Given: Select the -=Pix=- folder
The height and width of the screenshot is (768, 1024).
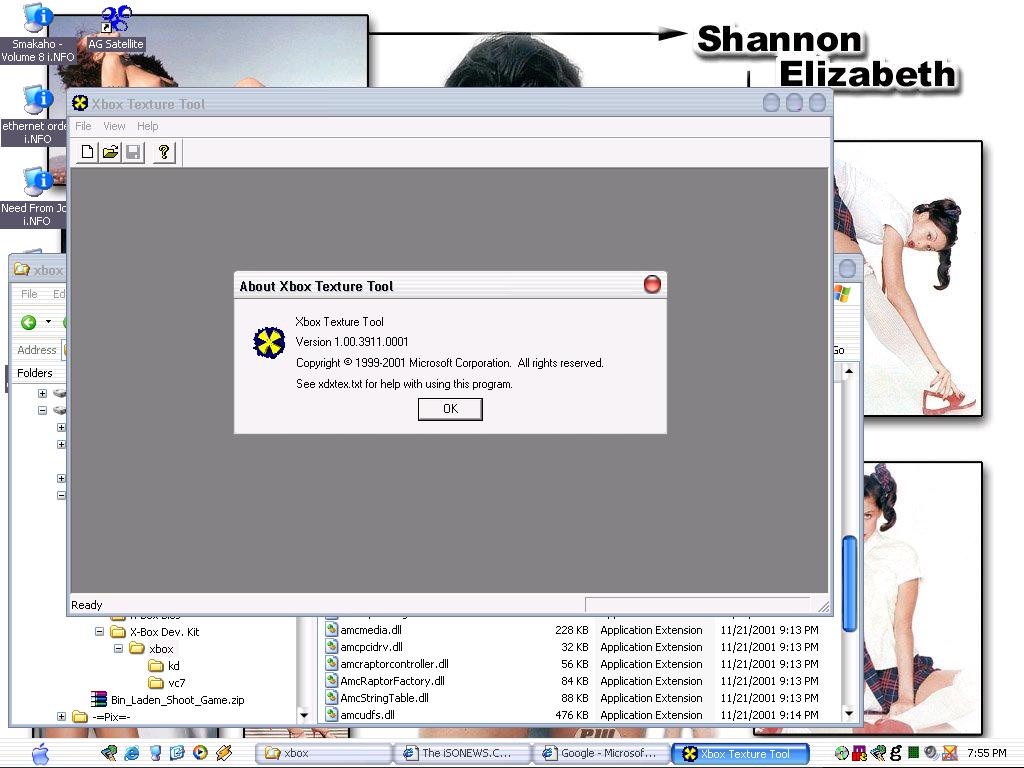Looking at the screenshot, I should 111,716.
